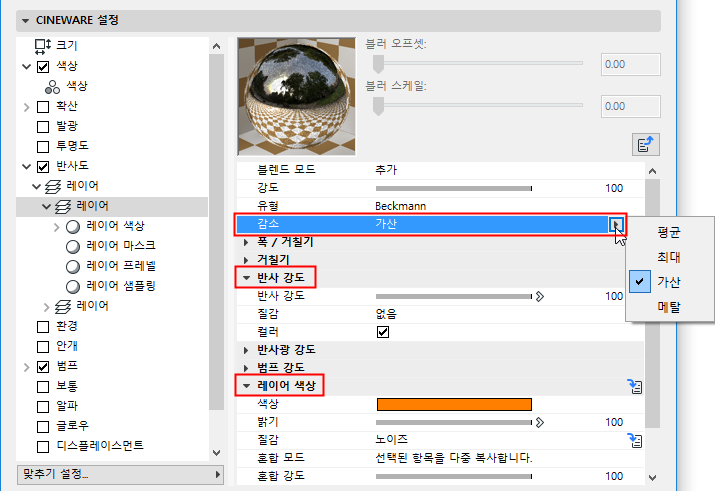Click the 밝기 slider keyframe diamond
Viewport: 715px width, 491px height.
click(x=540, y=423)
